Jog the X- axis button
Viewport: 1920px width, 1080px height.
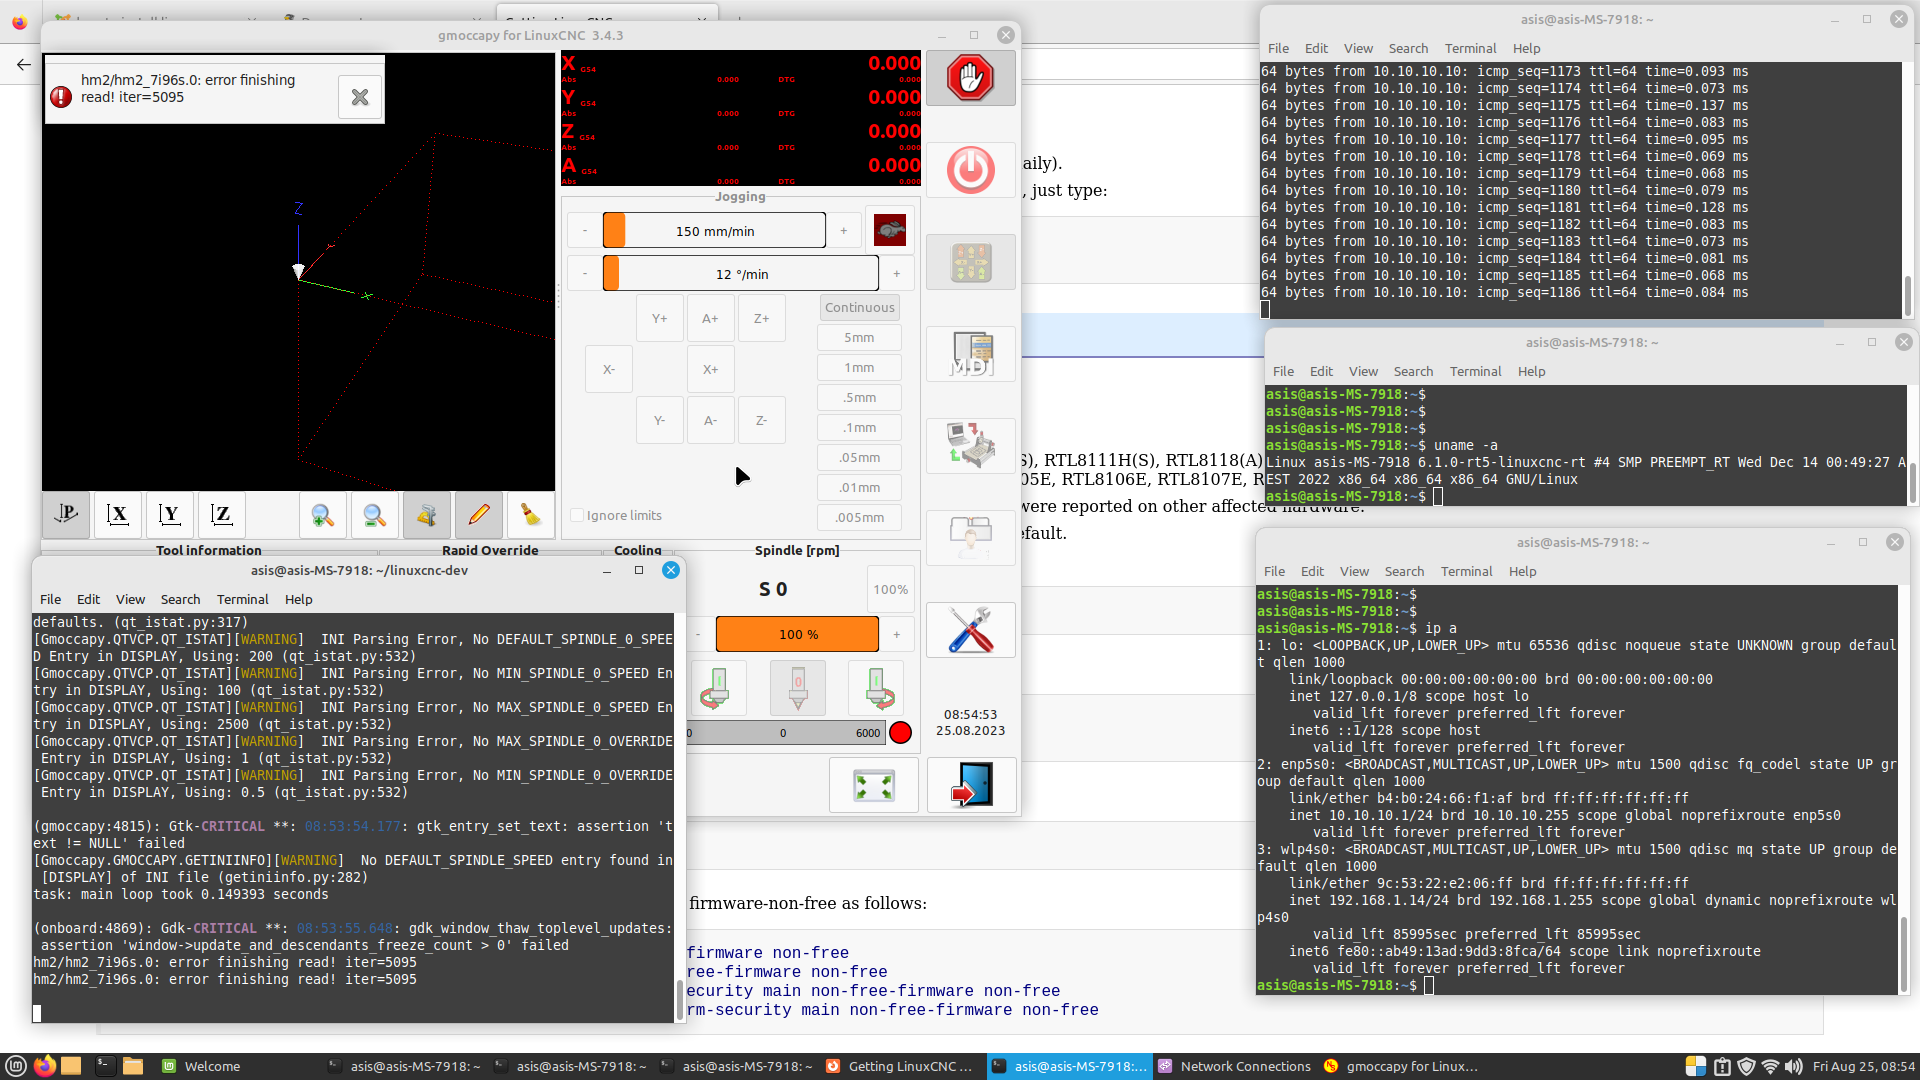pos(608,369)
